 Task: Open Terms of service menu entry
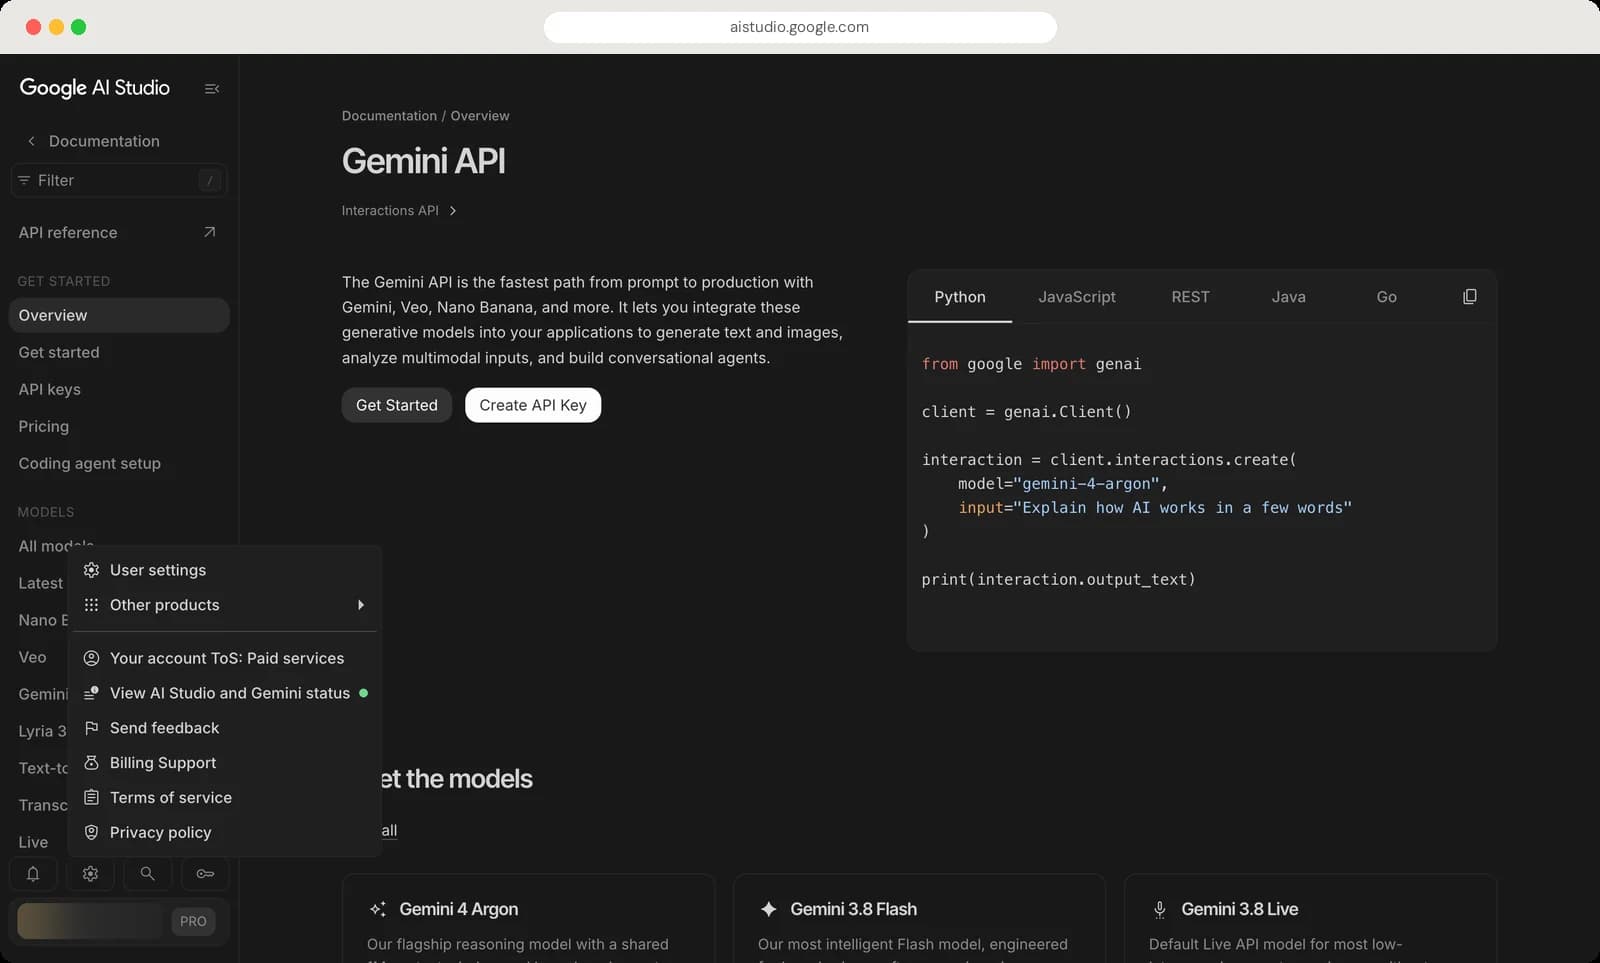tap(225, 797)
